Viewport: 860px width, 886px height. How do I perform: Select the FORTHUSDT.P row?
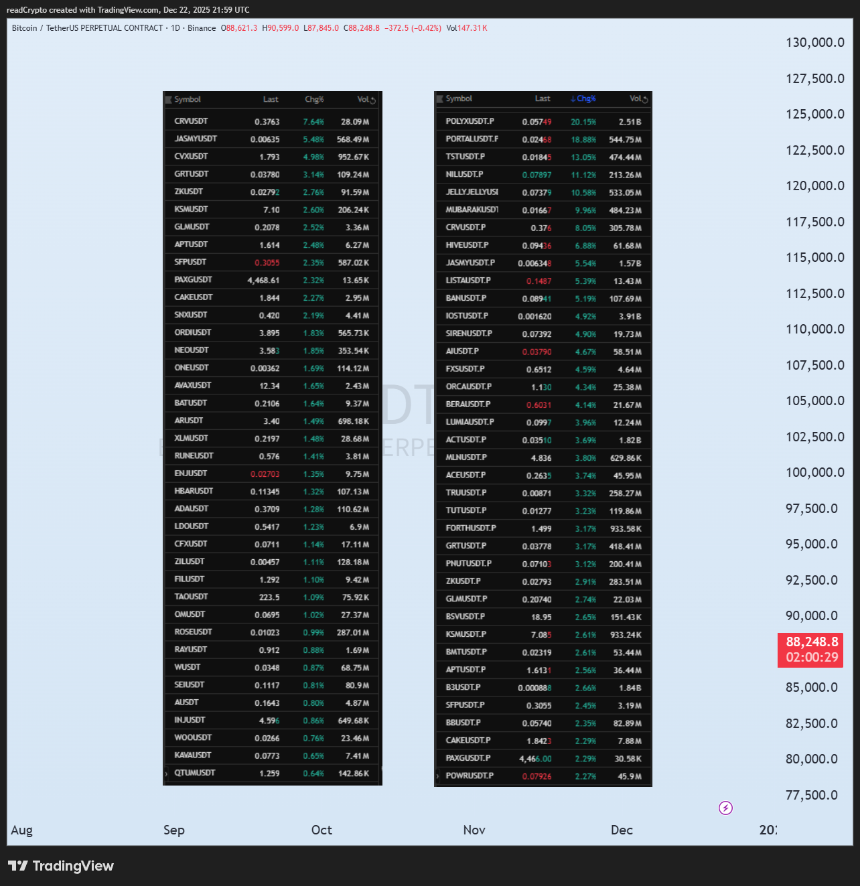[544, 528]
